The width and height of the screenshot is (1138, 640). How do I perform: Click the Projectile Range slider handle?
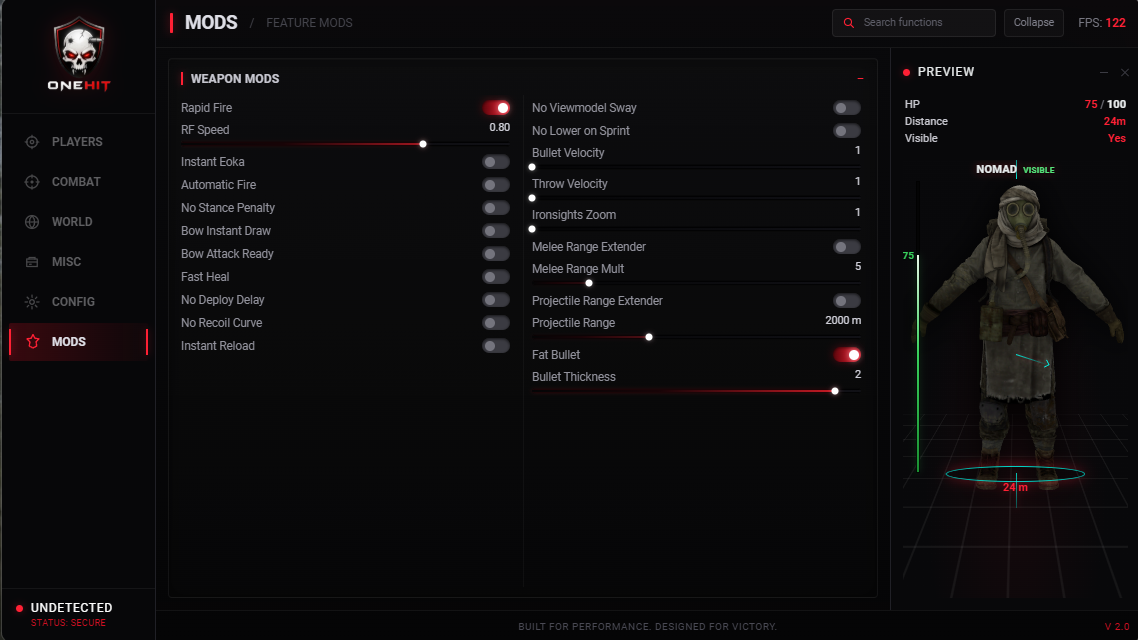[x=649, y=337]
